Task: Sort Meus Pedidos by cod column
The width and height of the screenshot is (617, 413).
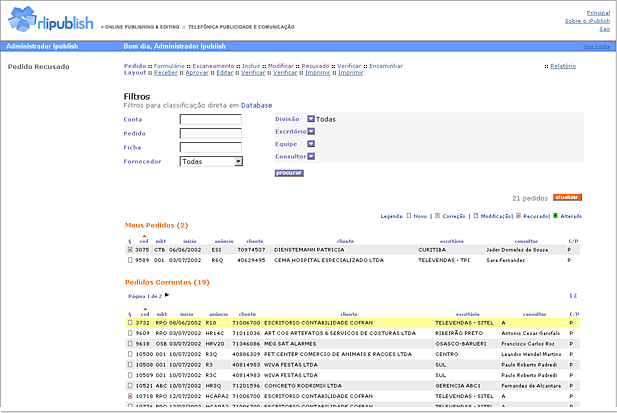Action: point(144,241)
